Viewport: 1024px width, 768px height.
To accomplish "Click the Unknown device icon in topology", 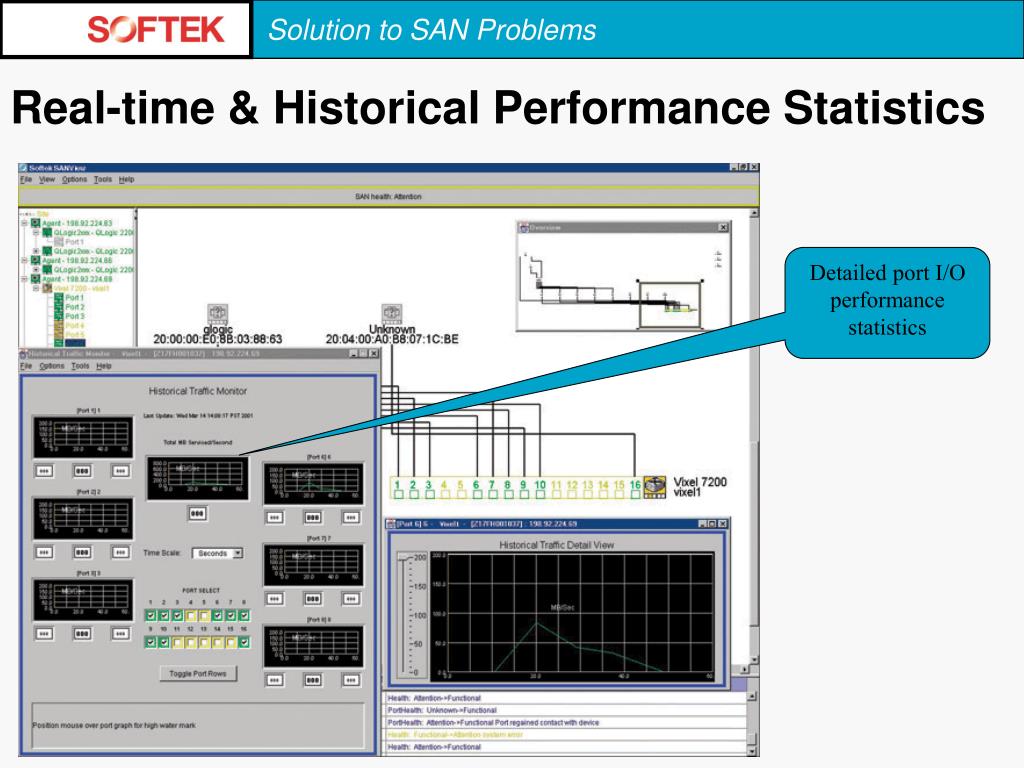I will (x=391, y=314).
